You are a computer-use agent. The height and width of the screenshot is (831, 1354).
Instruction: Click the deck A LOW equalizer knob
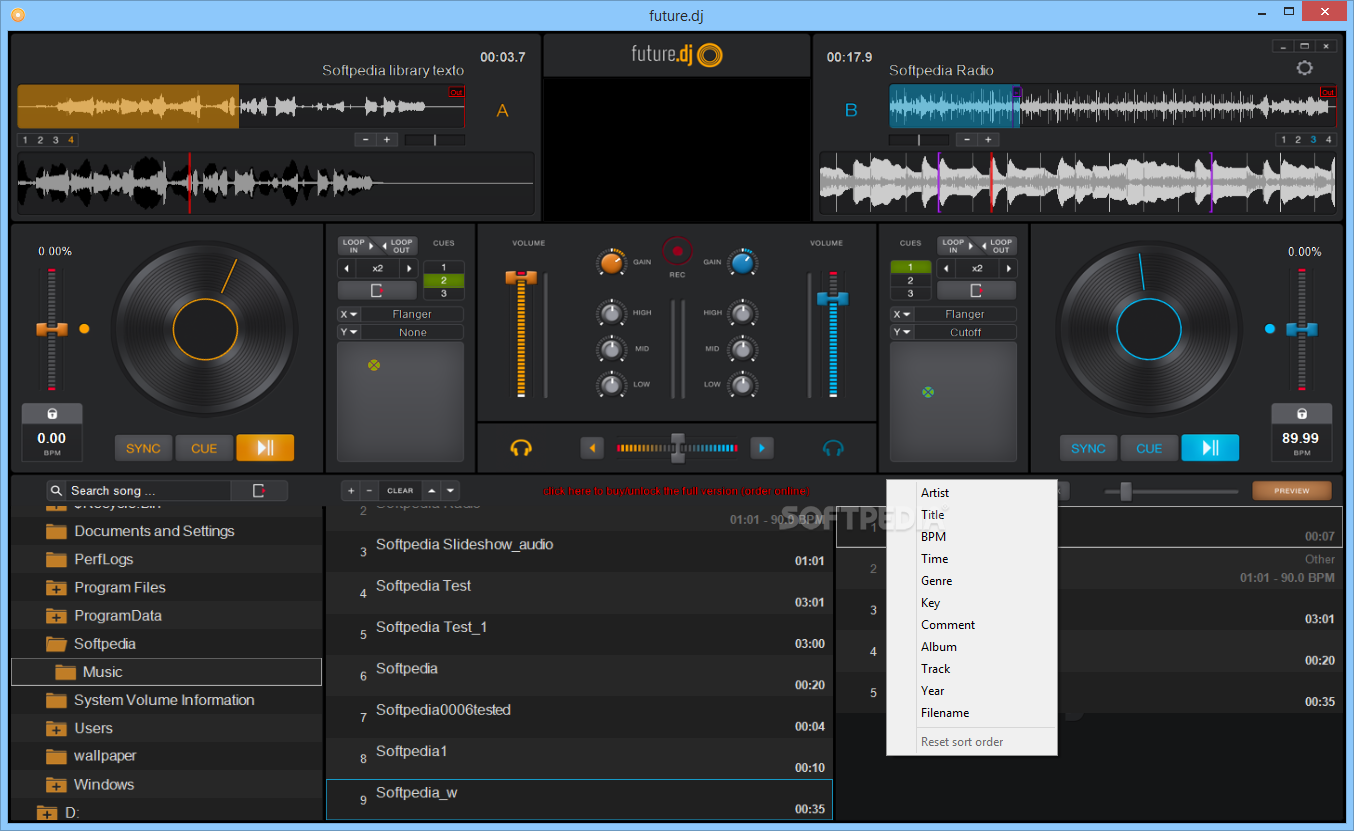tap(612, 384)
